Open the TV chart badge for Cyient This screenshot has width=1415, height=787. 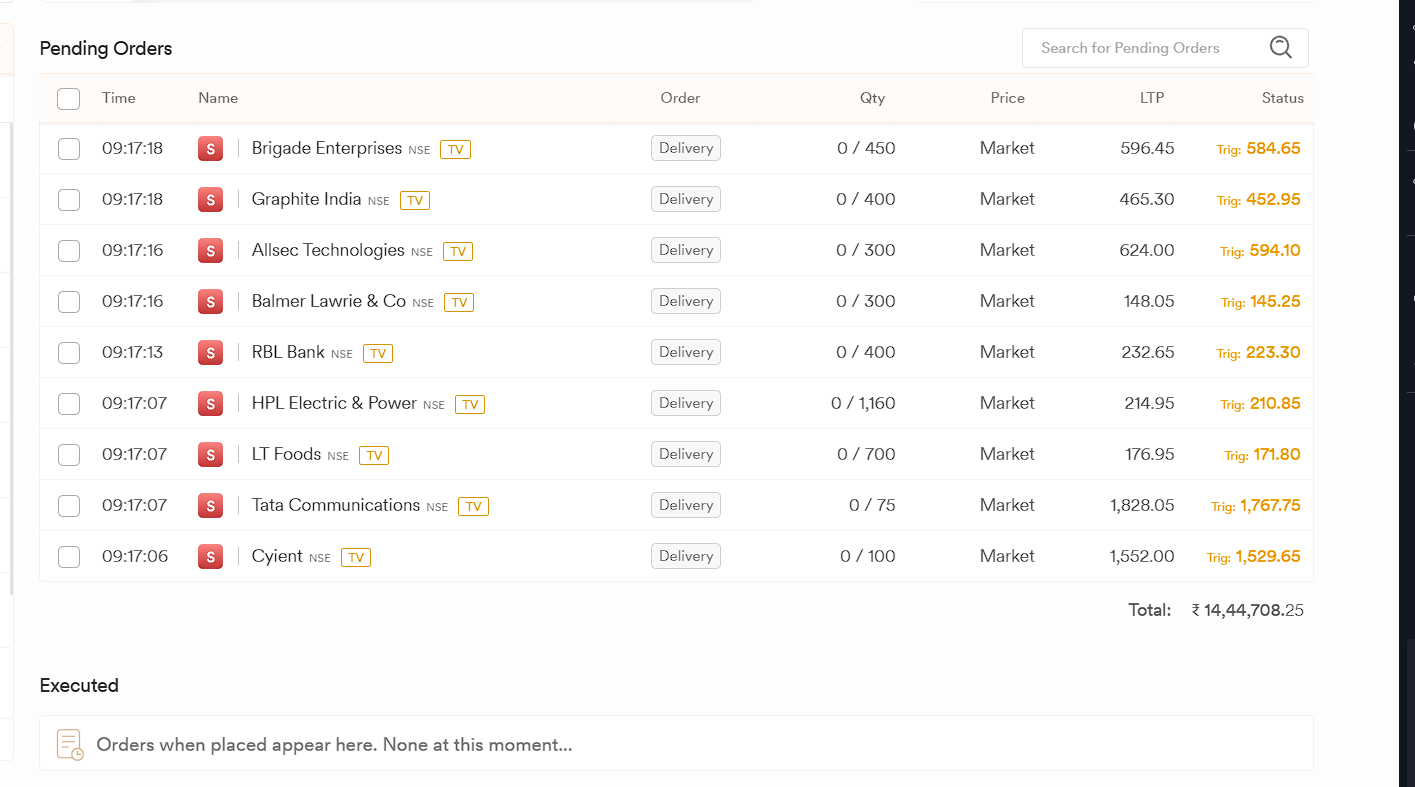pos(356,558)
